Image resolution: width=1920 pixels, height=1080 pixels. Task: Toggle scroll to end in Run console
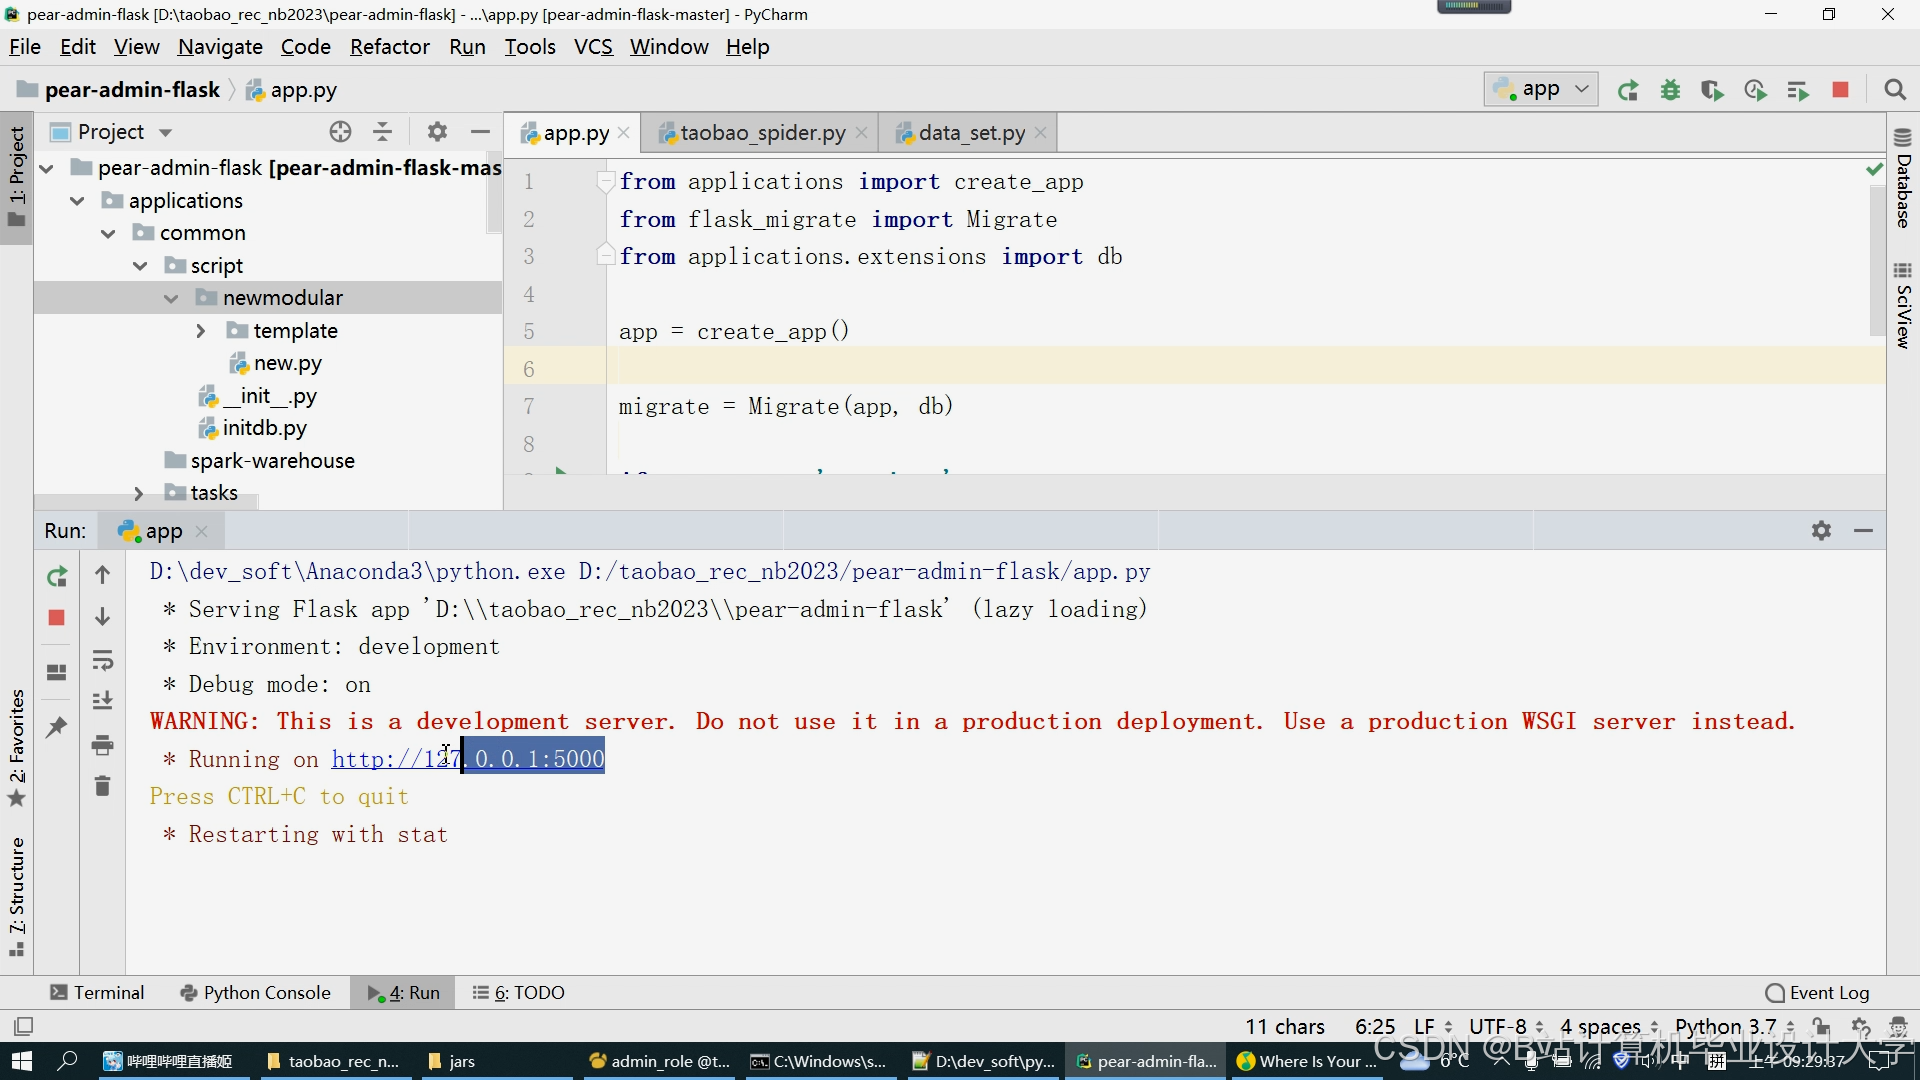[x=102, y=701]
